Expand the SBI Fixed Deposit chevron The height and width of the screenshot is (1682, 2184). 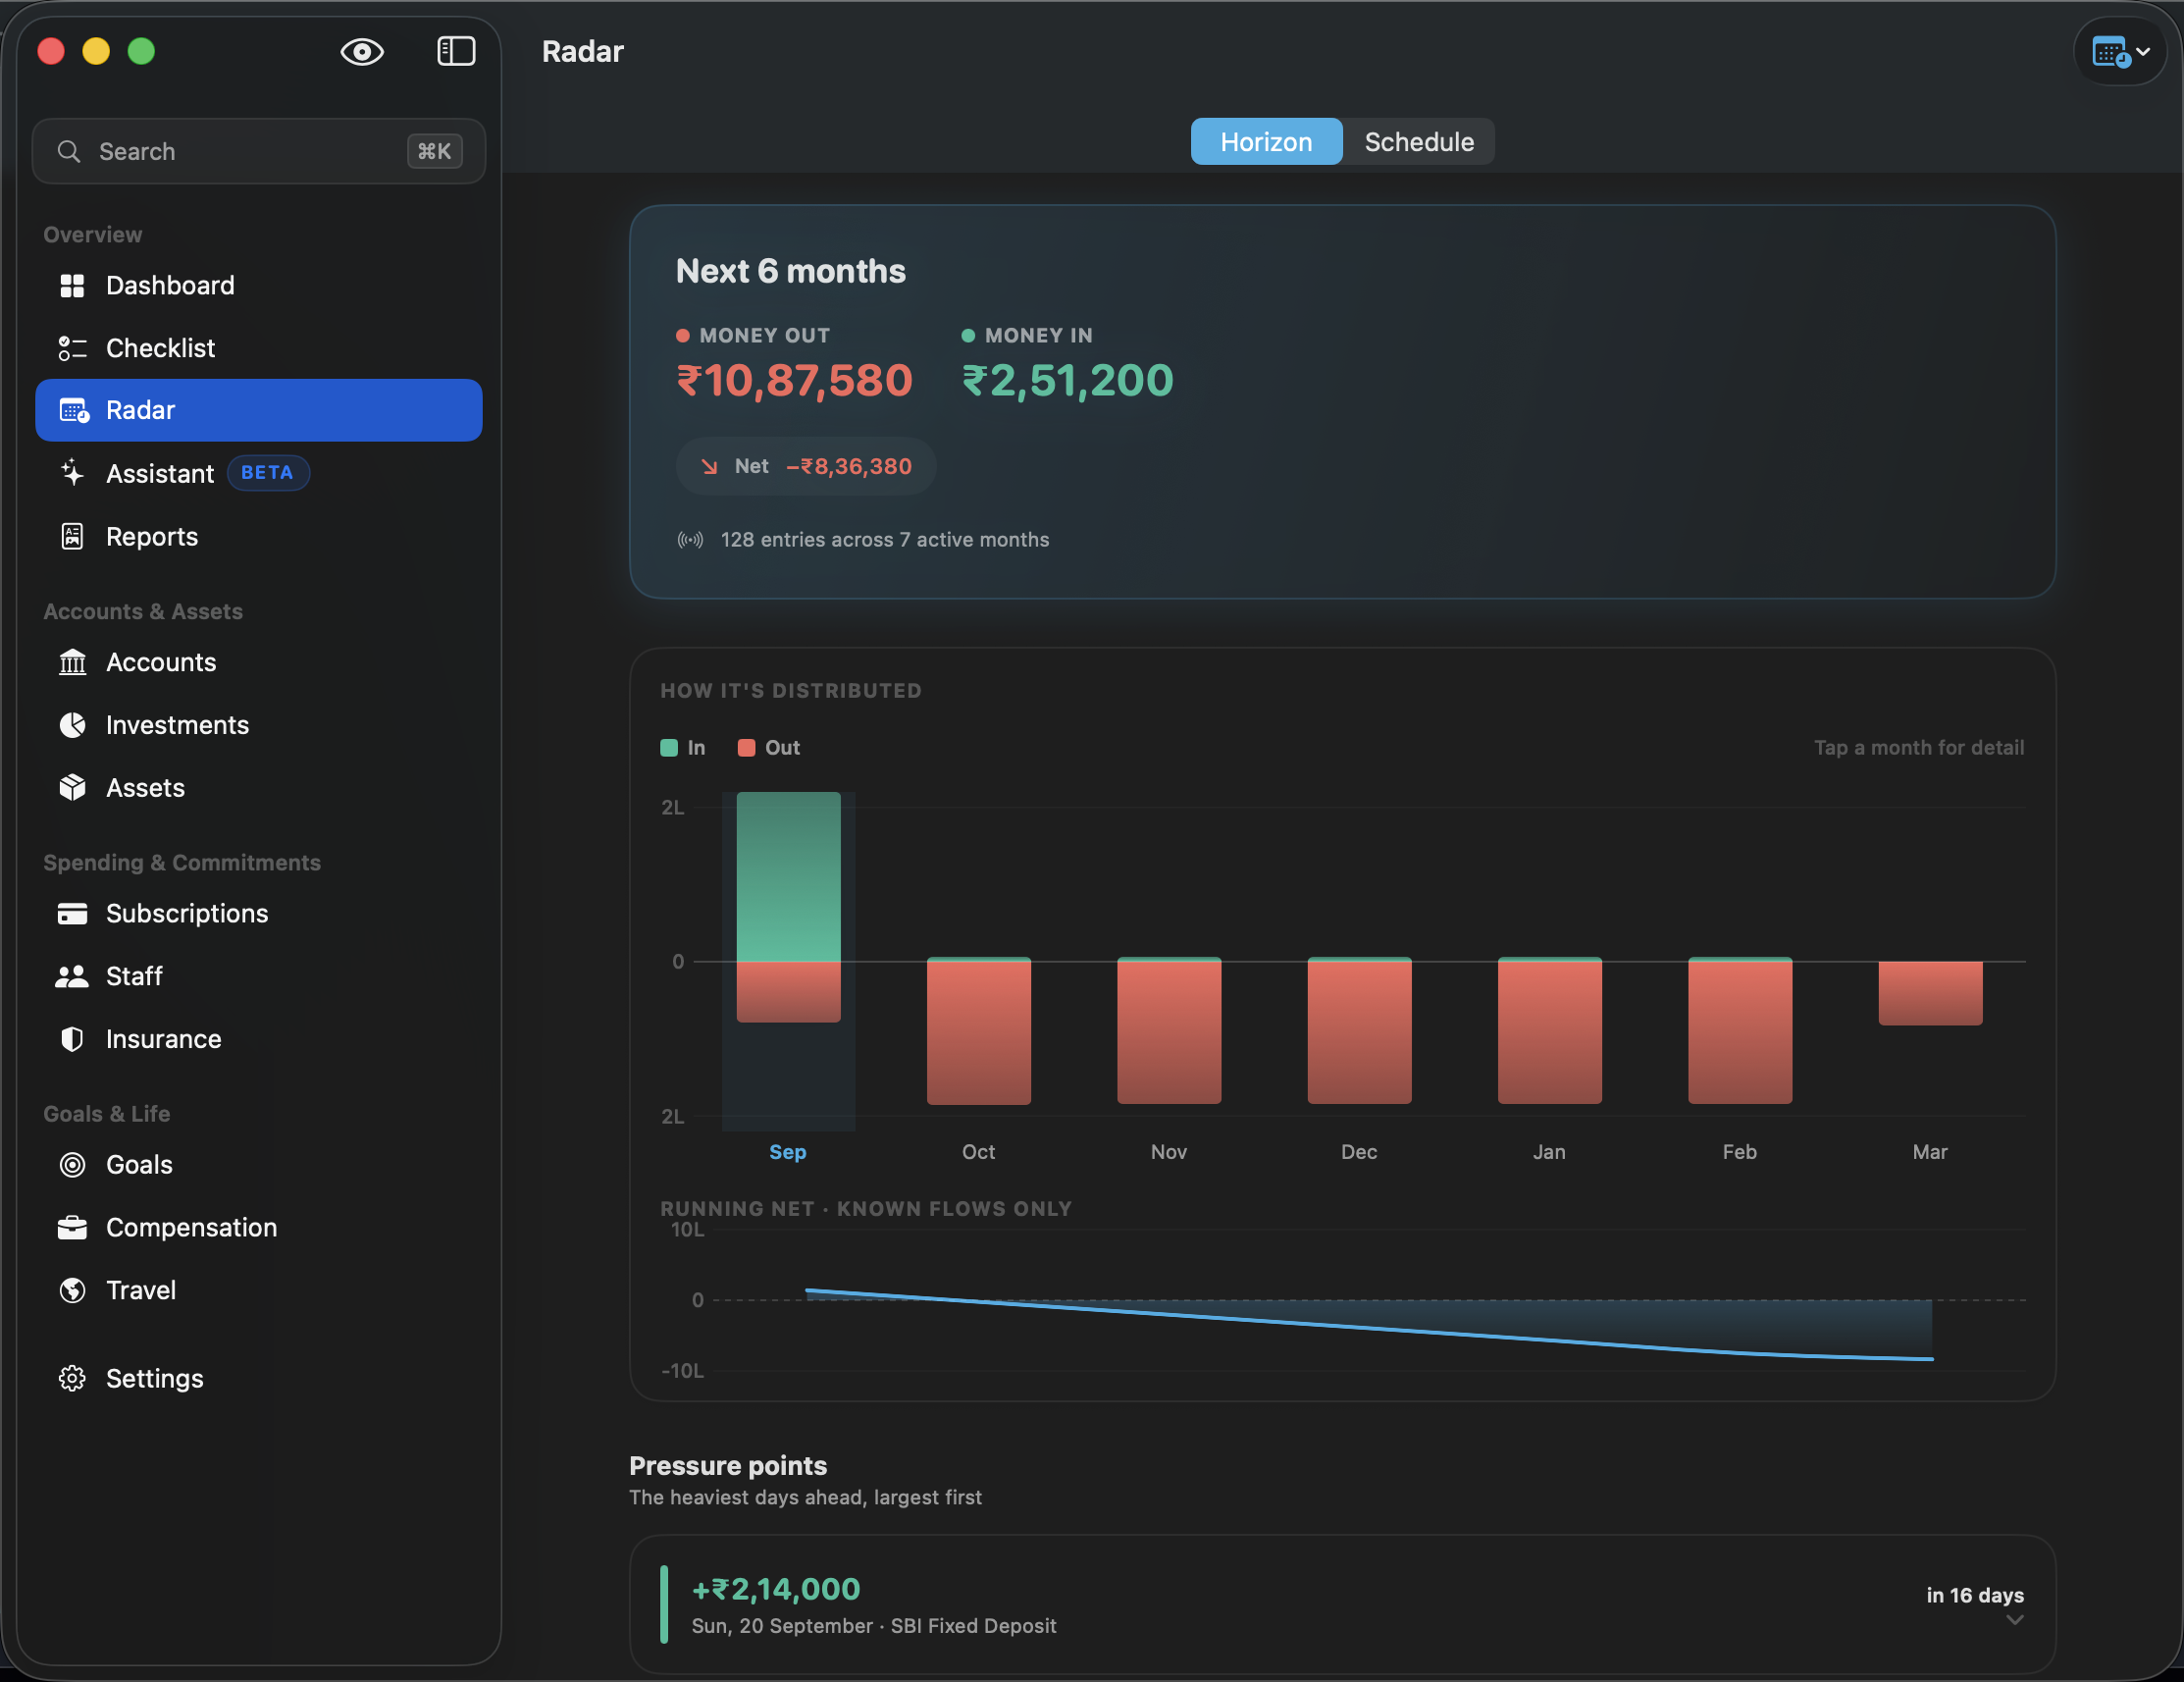pos(2014,1620)
